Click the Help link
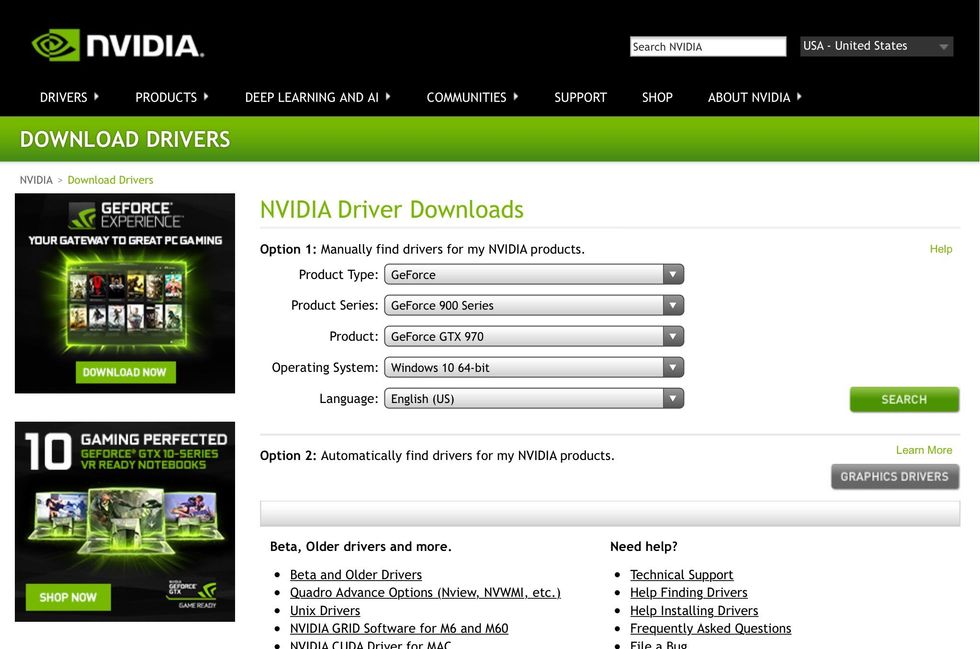 (940, 249)
